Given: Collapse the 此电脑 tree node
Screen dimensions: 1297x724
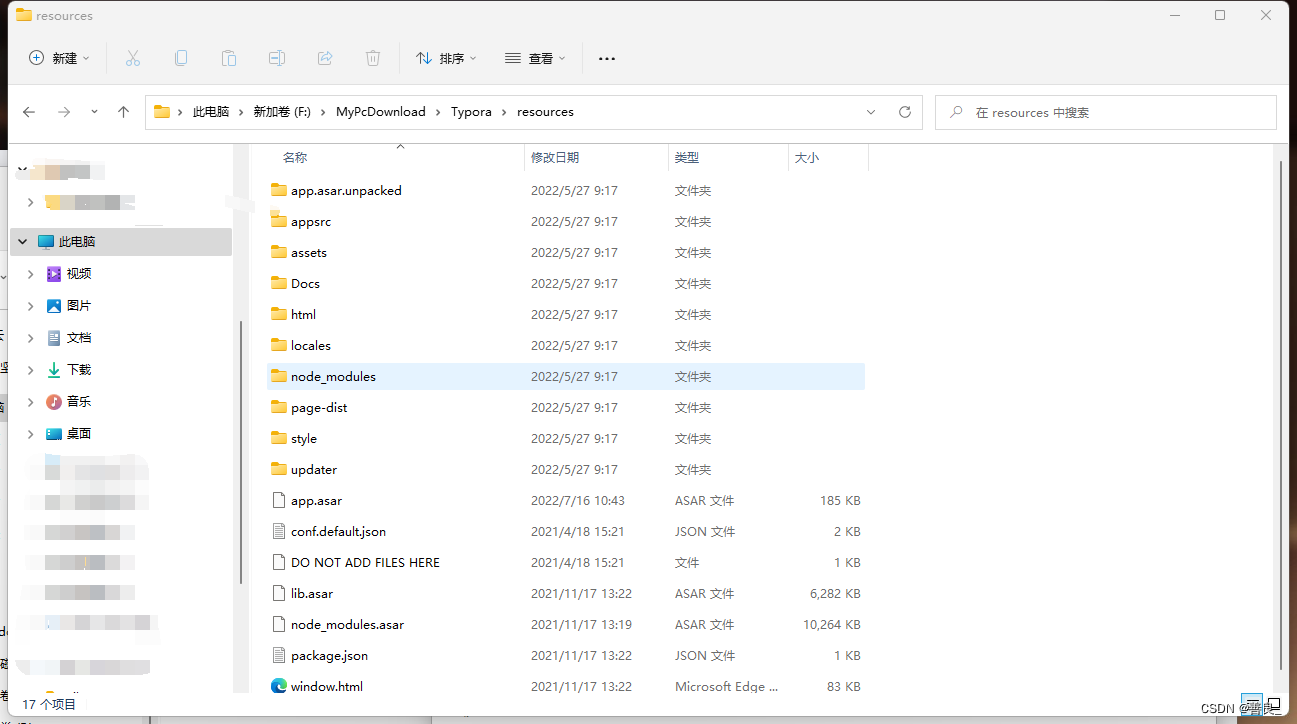Looking at the screenshot, I should point(23,241).
